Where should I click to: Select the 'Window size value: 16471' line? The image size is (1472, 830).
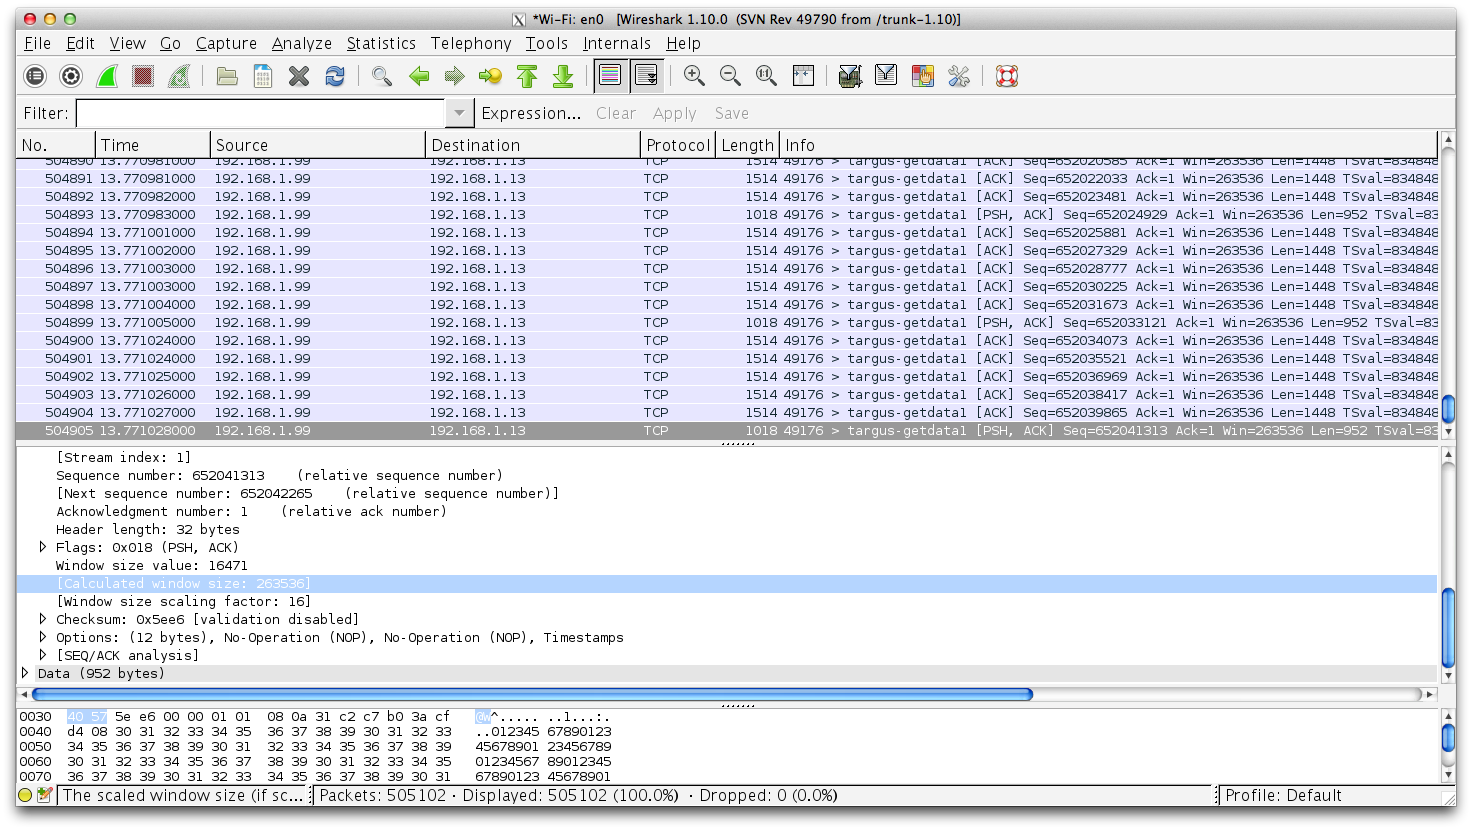(152, 565)
